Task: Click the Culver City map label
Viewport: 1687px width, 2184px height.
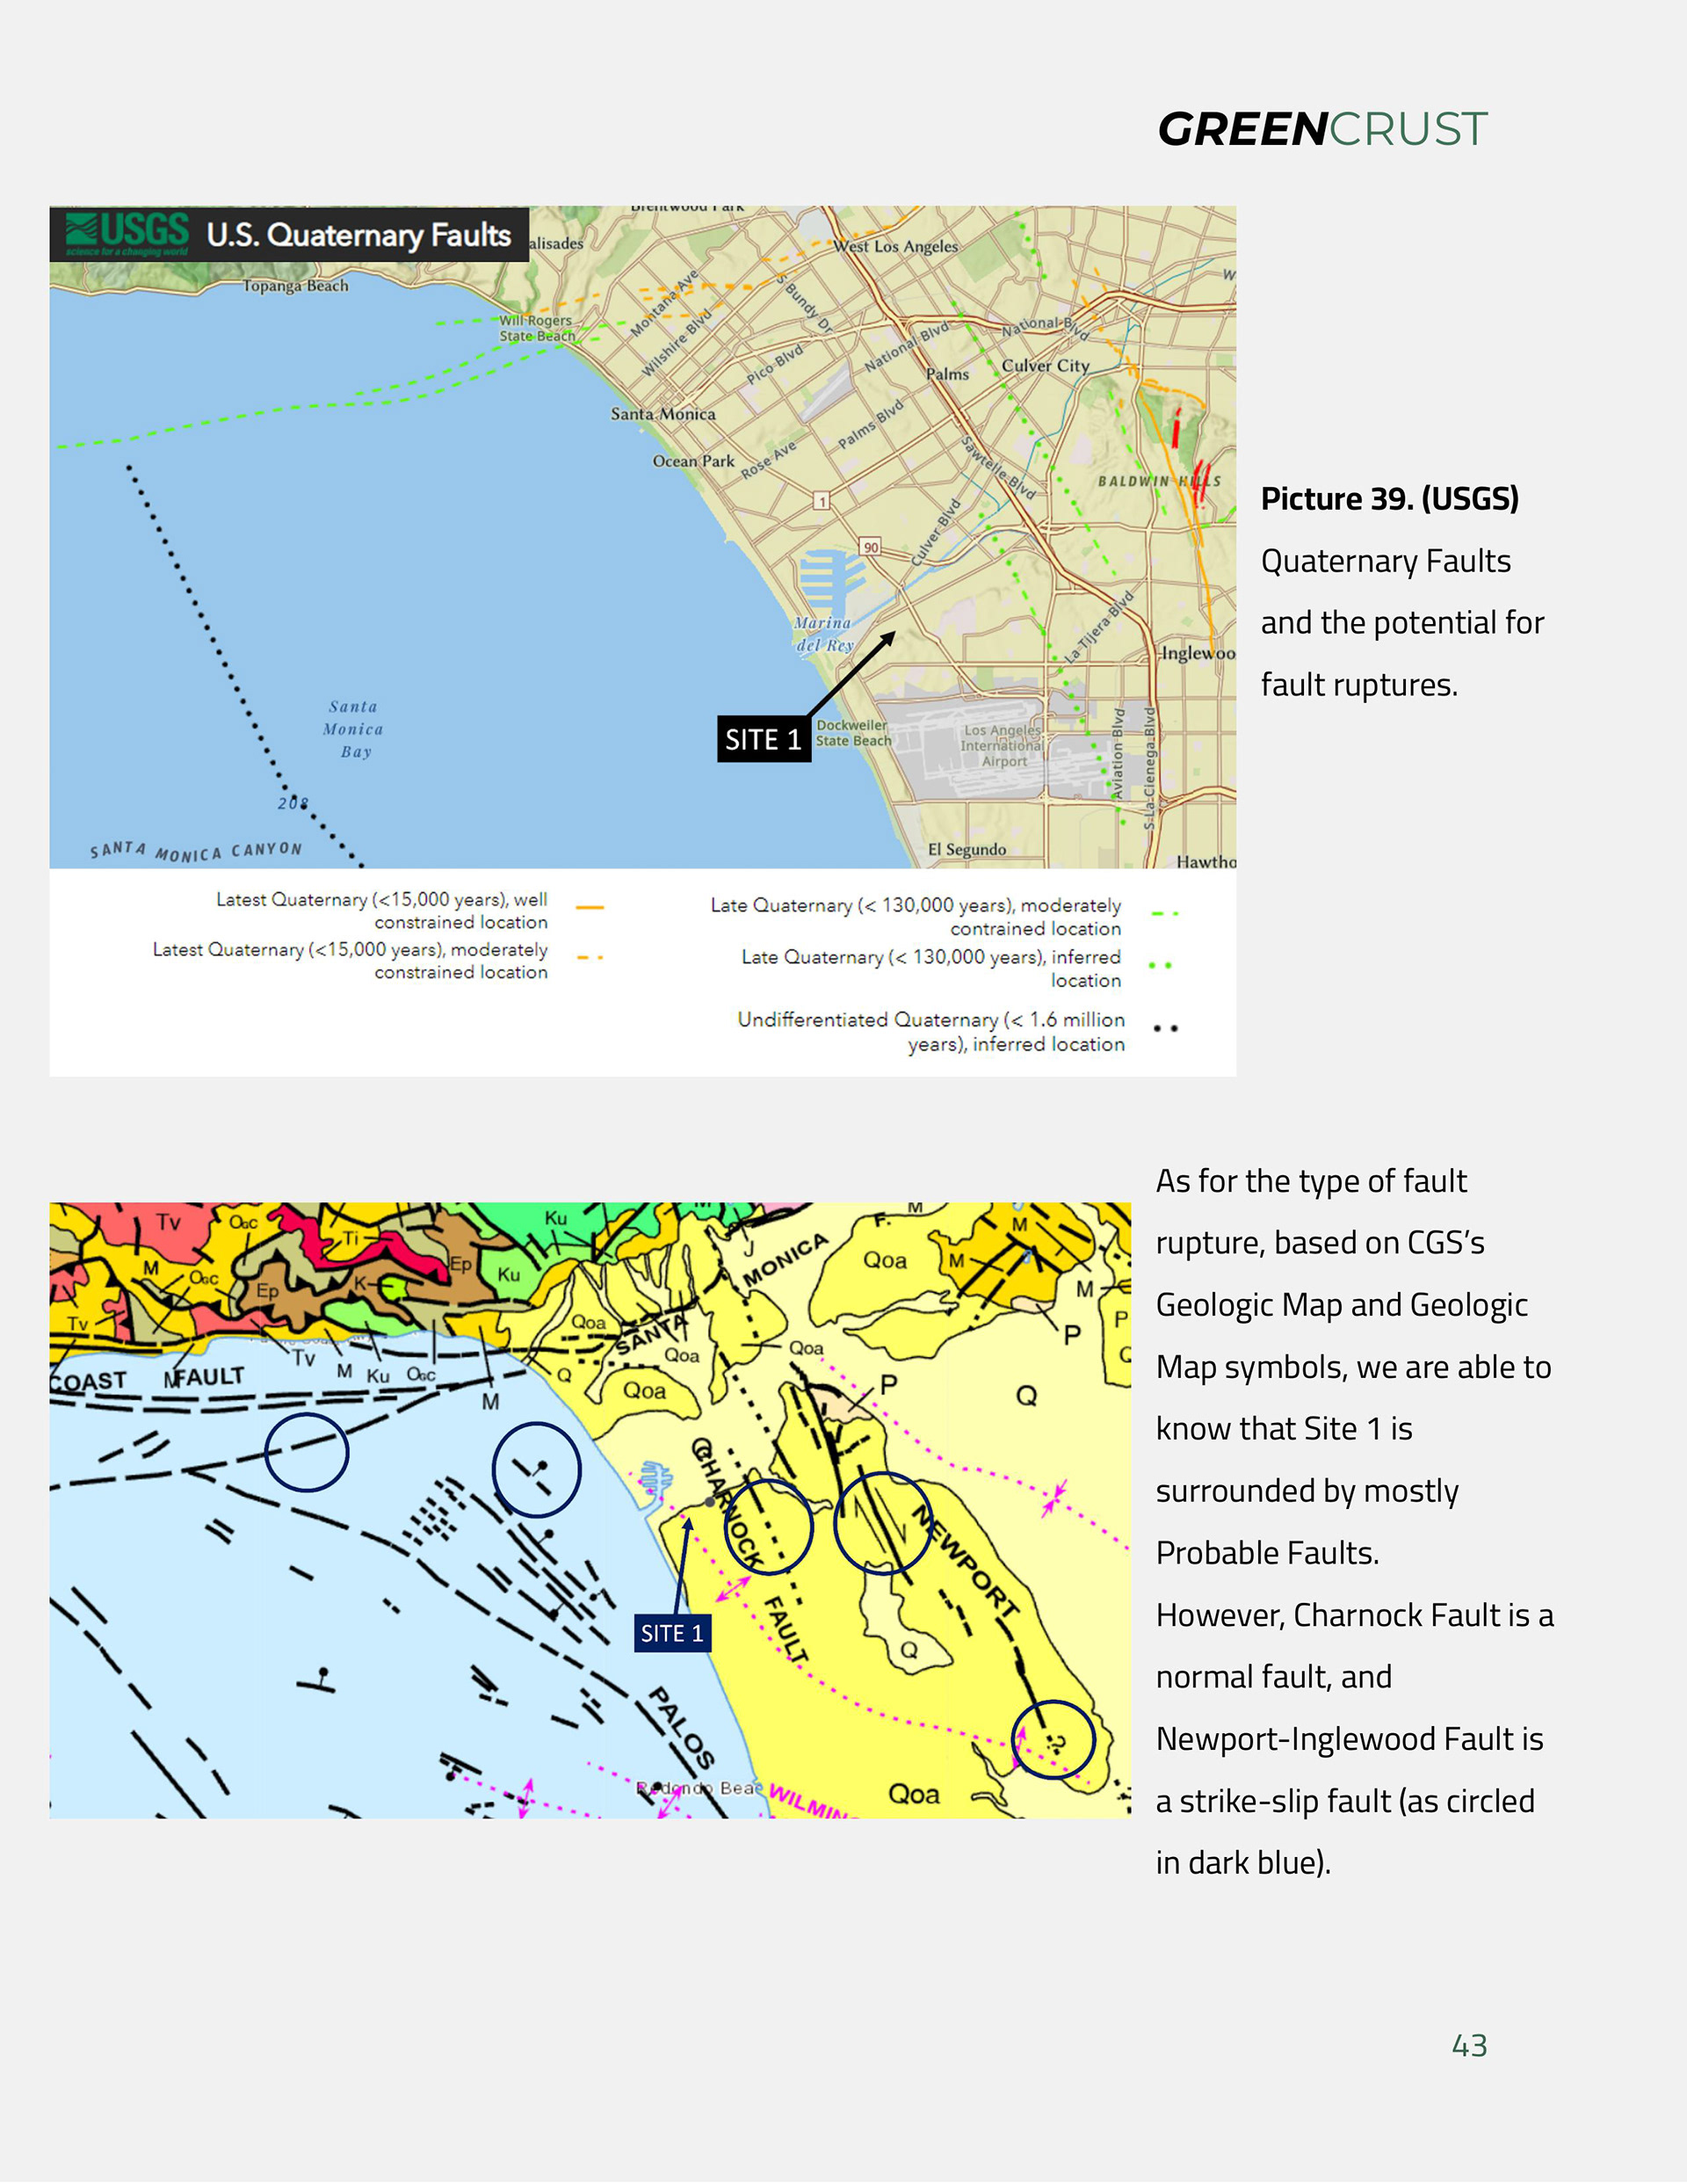Action: pyautogui.click(x=1045, y=366)
